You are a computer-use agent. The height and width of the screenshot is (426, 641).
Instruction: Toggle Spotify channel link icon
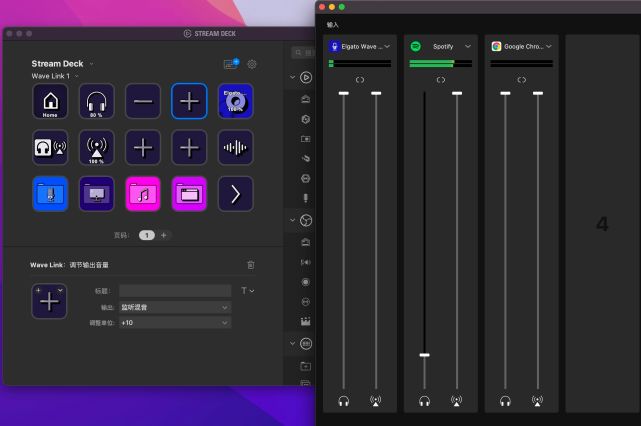tap(441, 80)
